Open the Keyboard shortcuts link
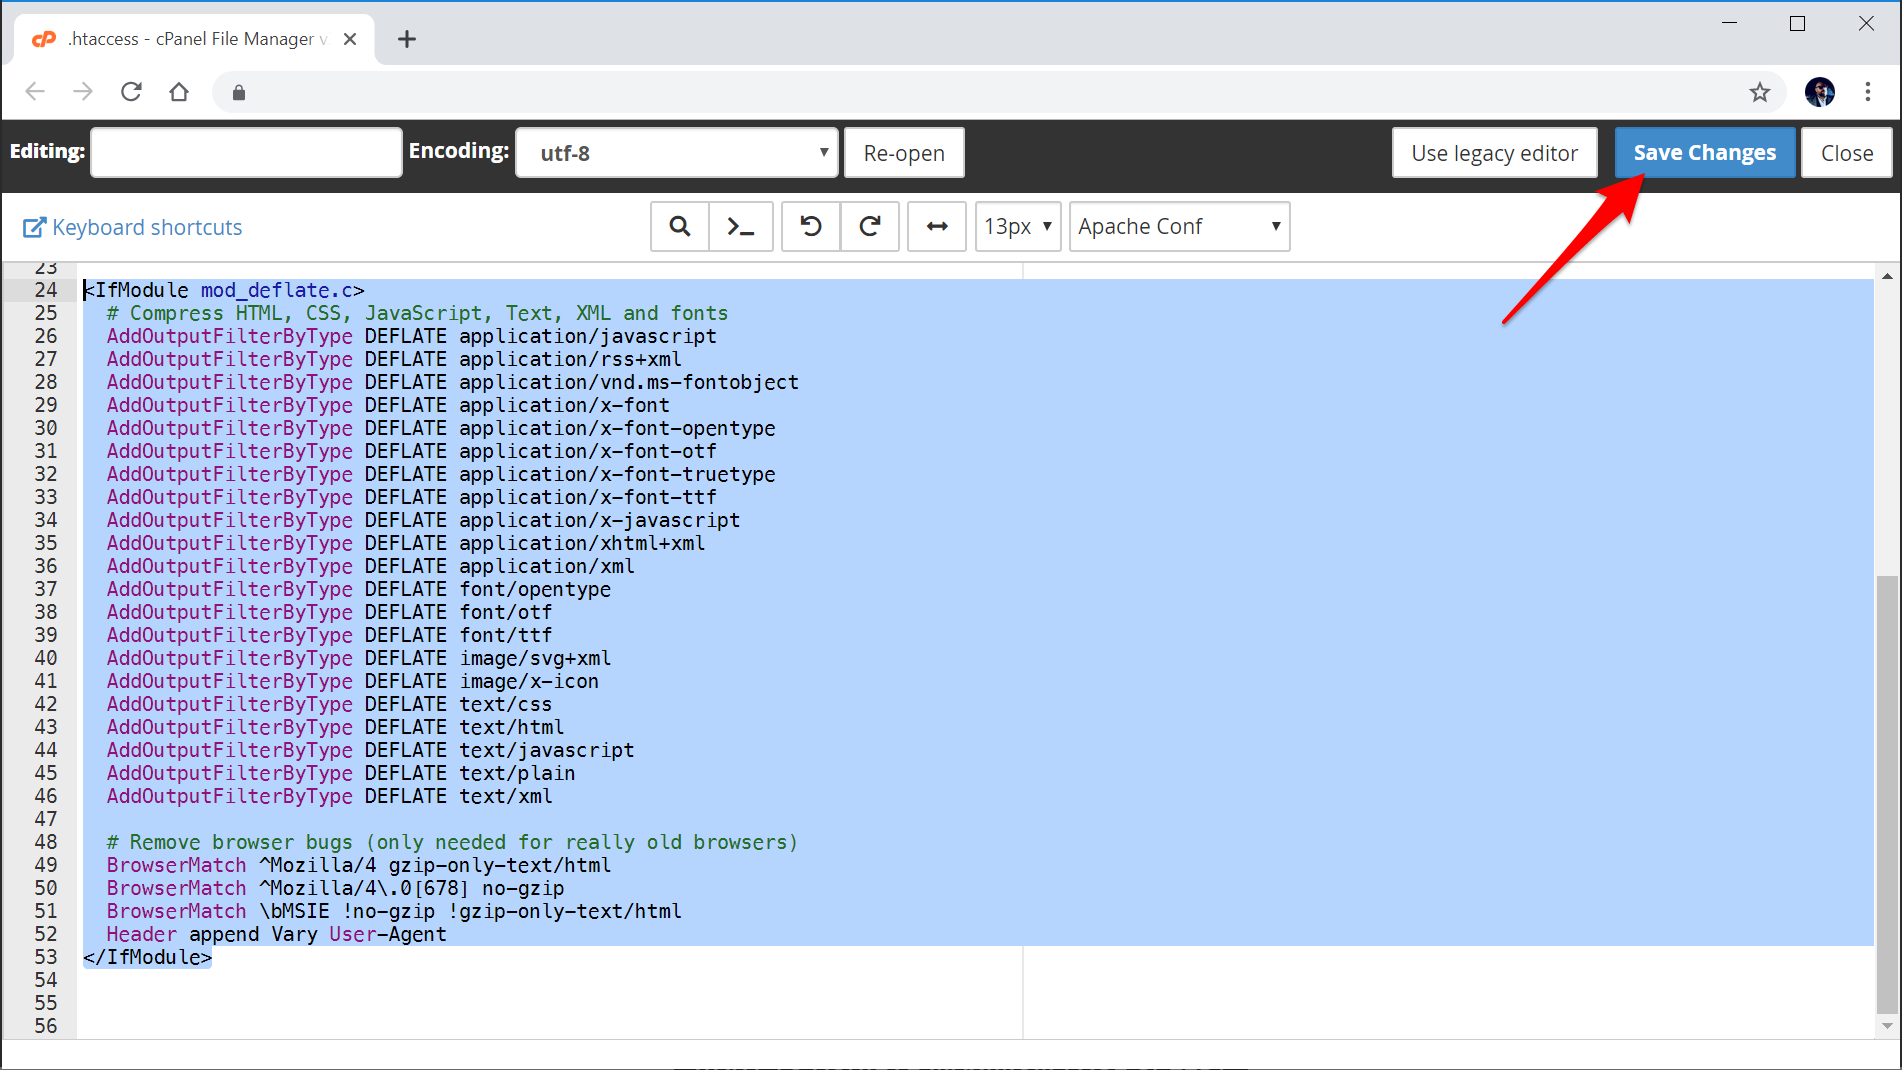The image size is (1902, 1070). pyautogui.click(x=133, y=227)
